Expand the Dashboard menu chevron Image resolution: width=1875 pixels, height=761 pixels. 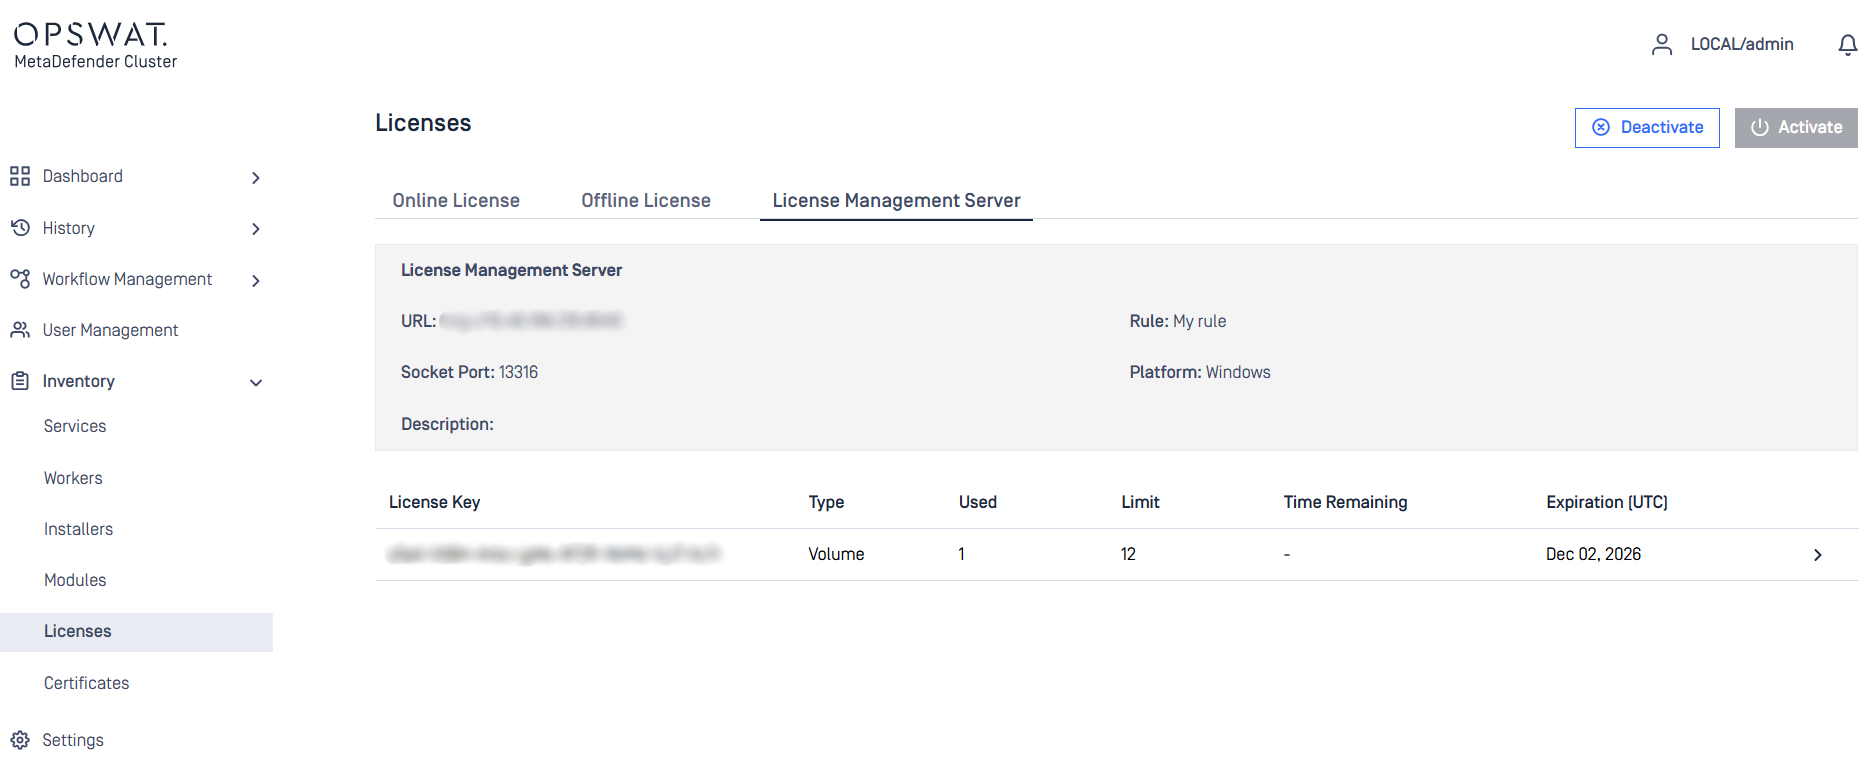tap(256, 178)
